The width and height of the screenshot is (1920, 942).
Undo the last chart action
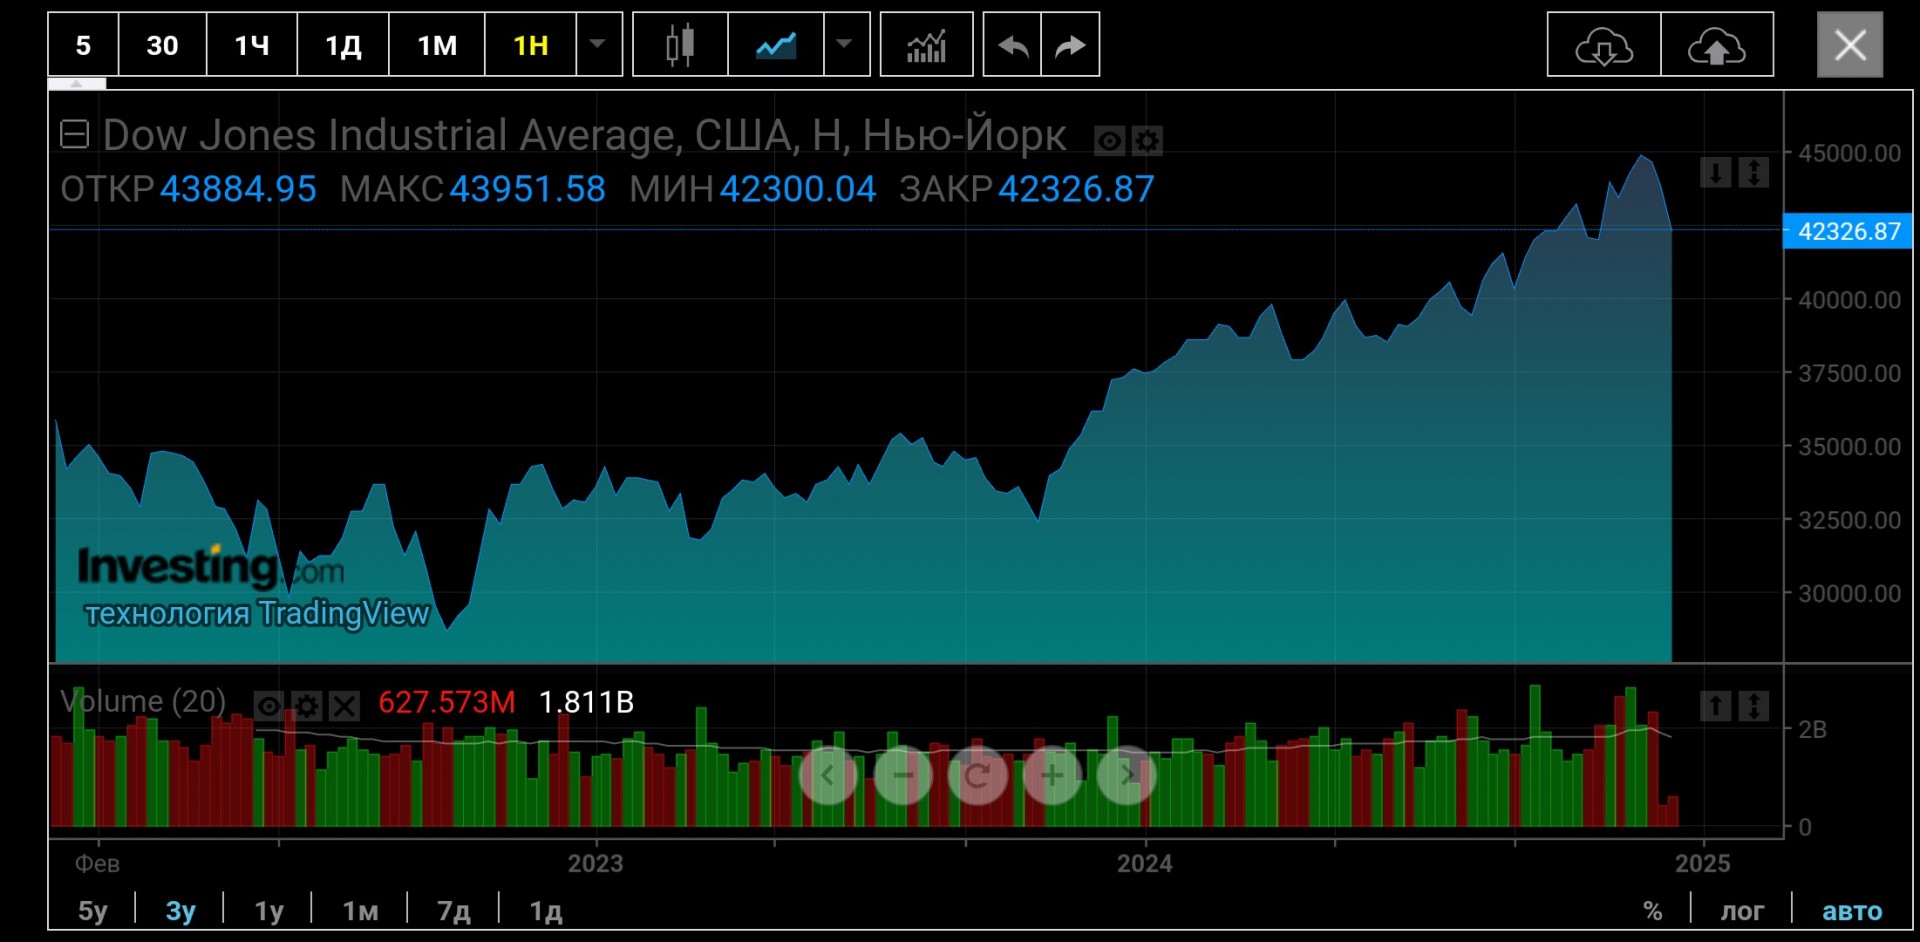[1013, 45]
